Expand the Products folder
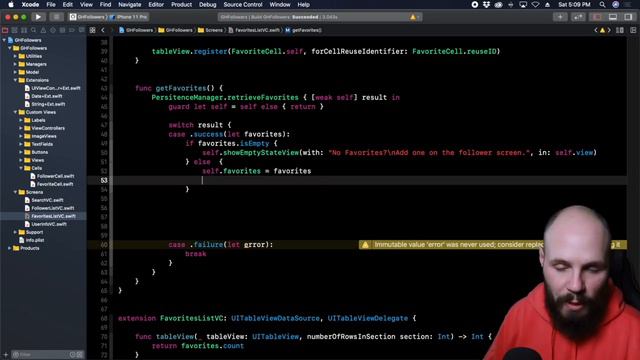 [x=10, y=248]
